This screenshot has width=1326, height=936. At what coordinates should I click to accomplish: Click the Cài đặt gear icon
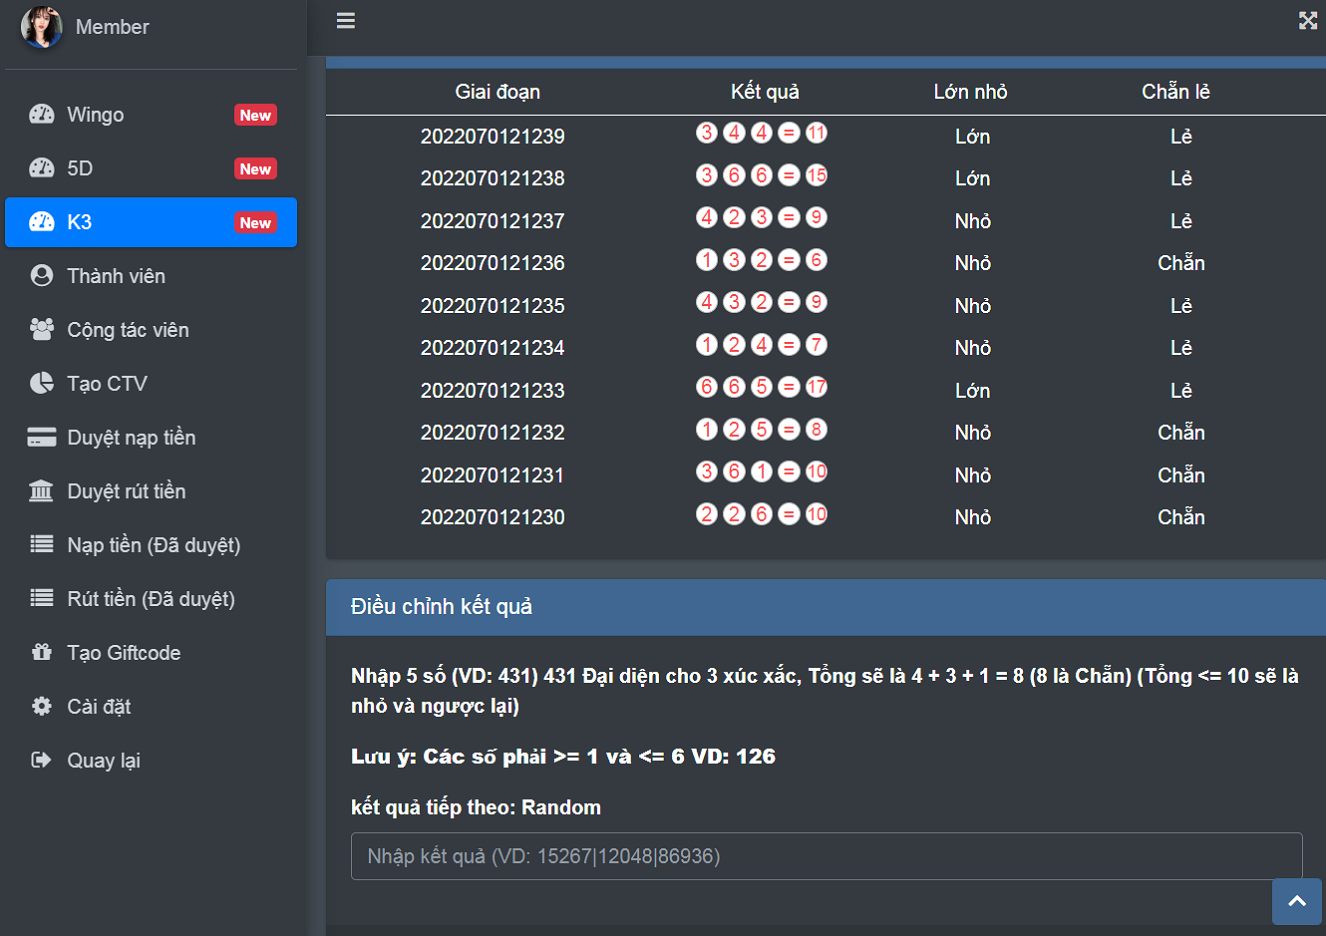click(x=42, y=707)
